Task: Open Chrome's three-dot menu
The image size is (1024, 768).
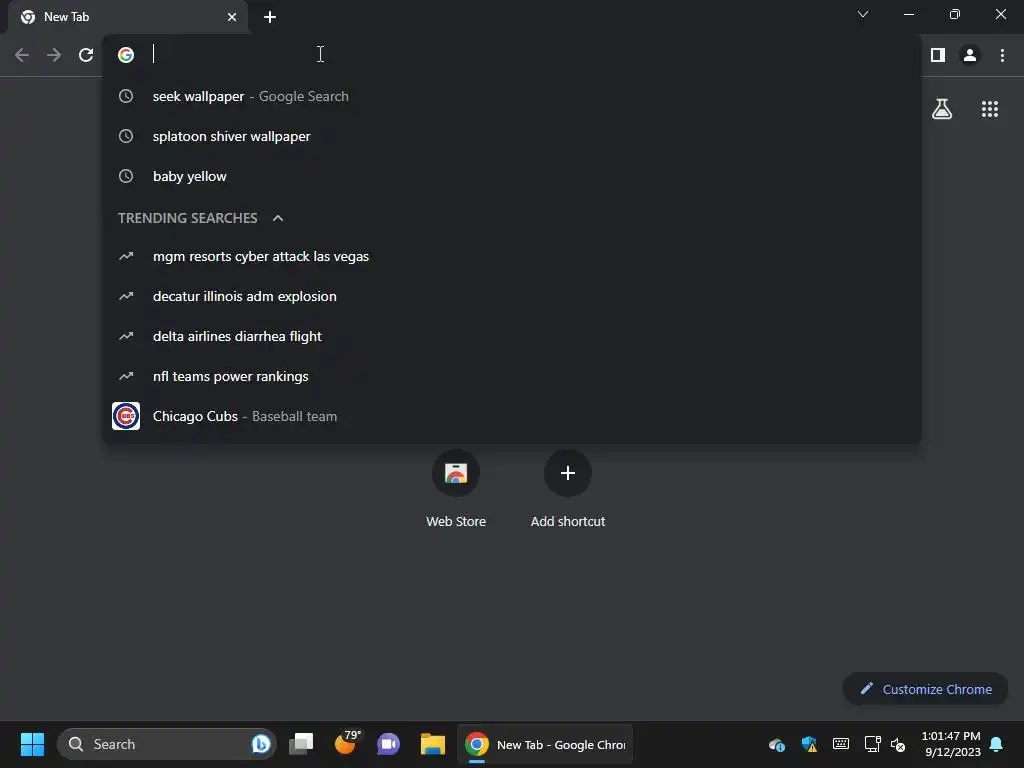Action: 1002,55
